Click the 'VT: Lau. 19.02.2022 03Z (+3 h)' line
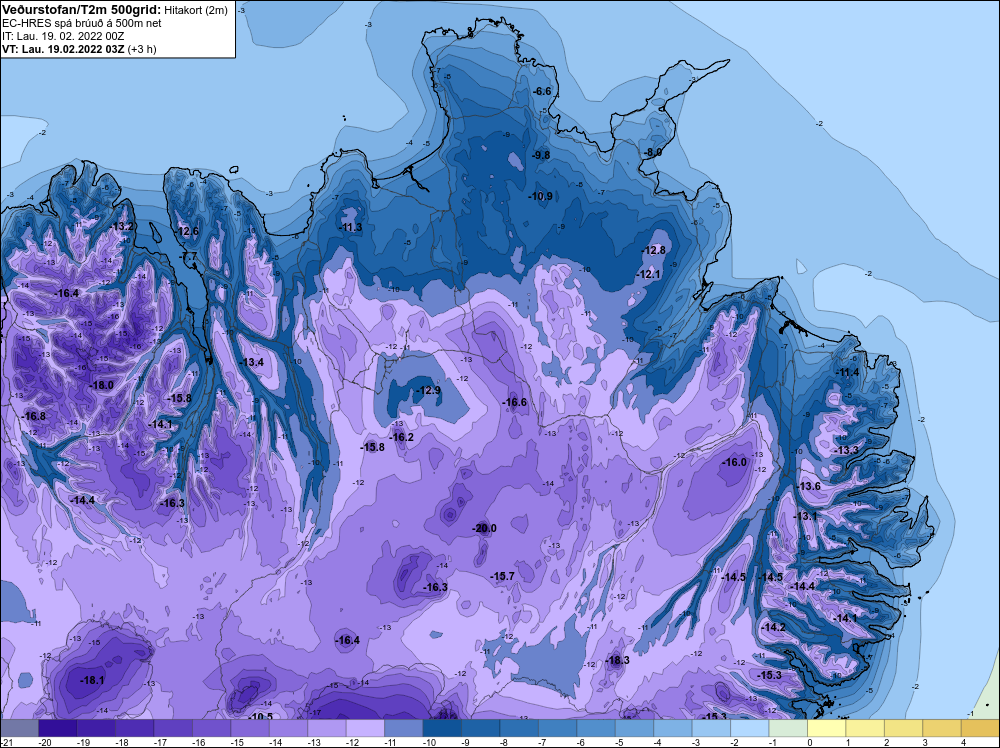The width and height of the screenshot is (1000, 748). (x=79, y=48)
